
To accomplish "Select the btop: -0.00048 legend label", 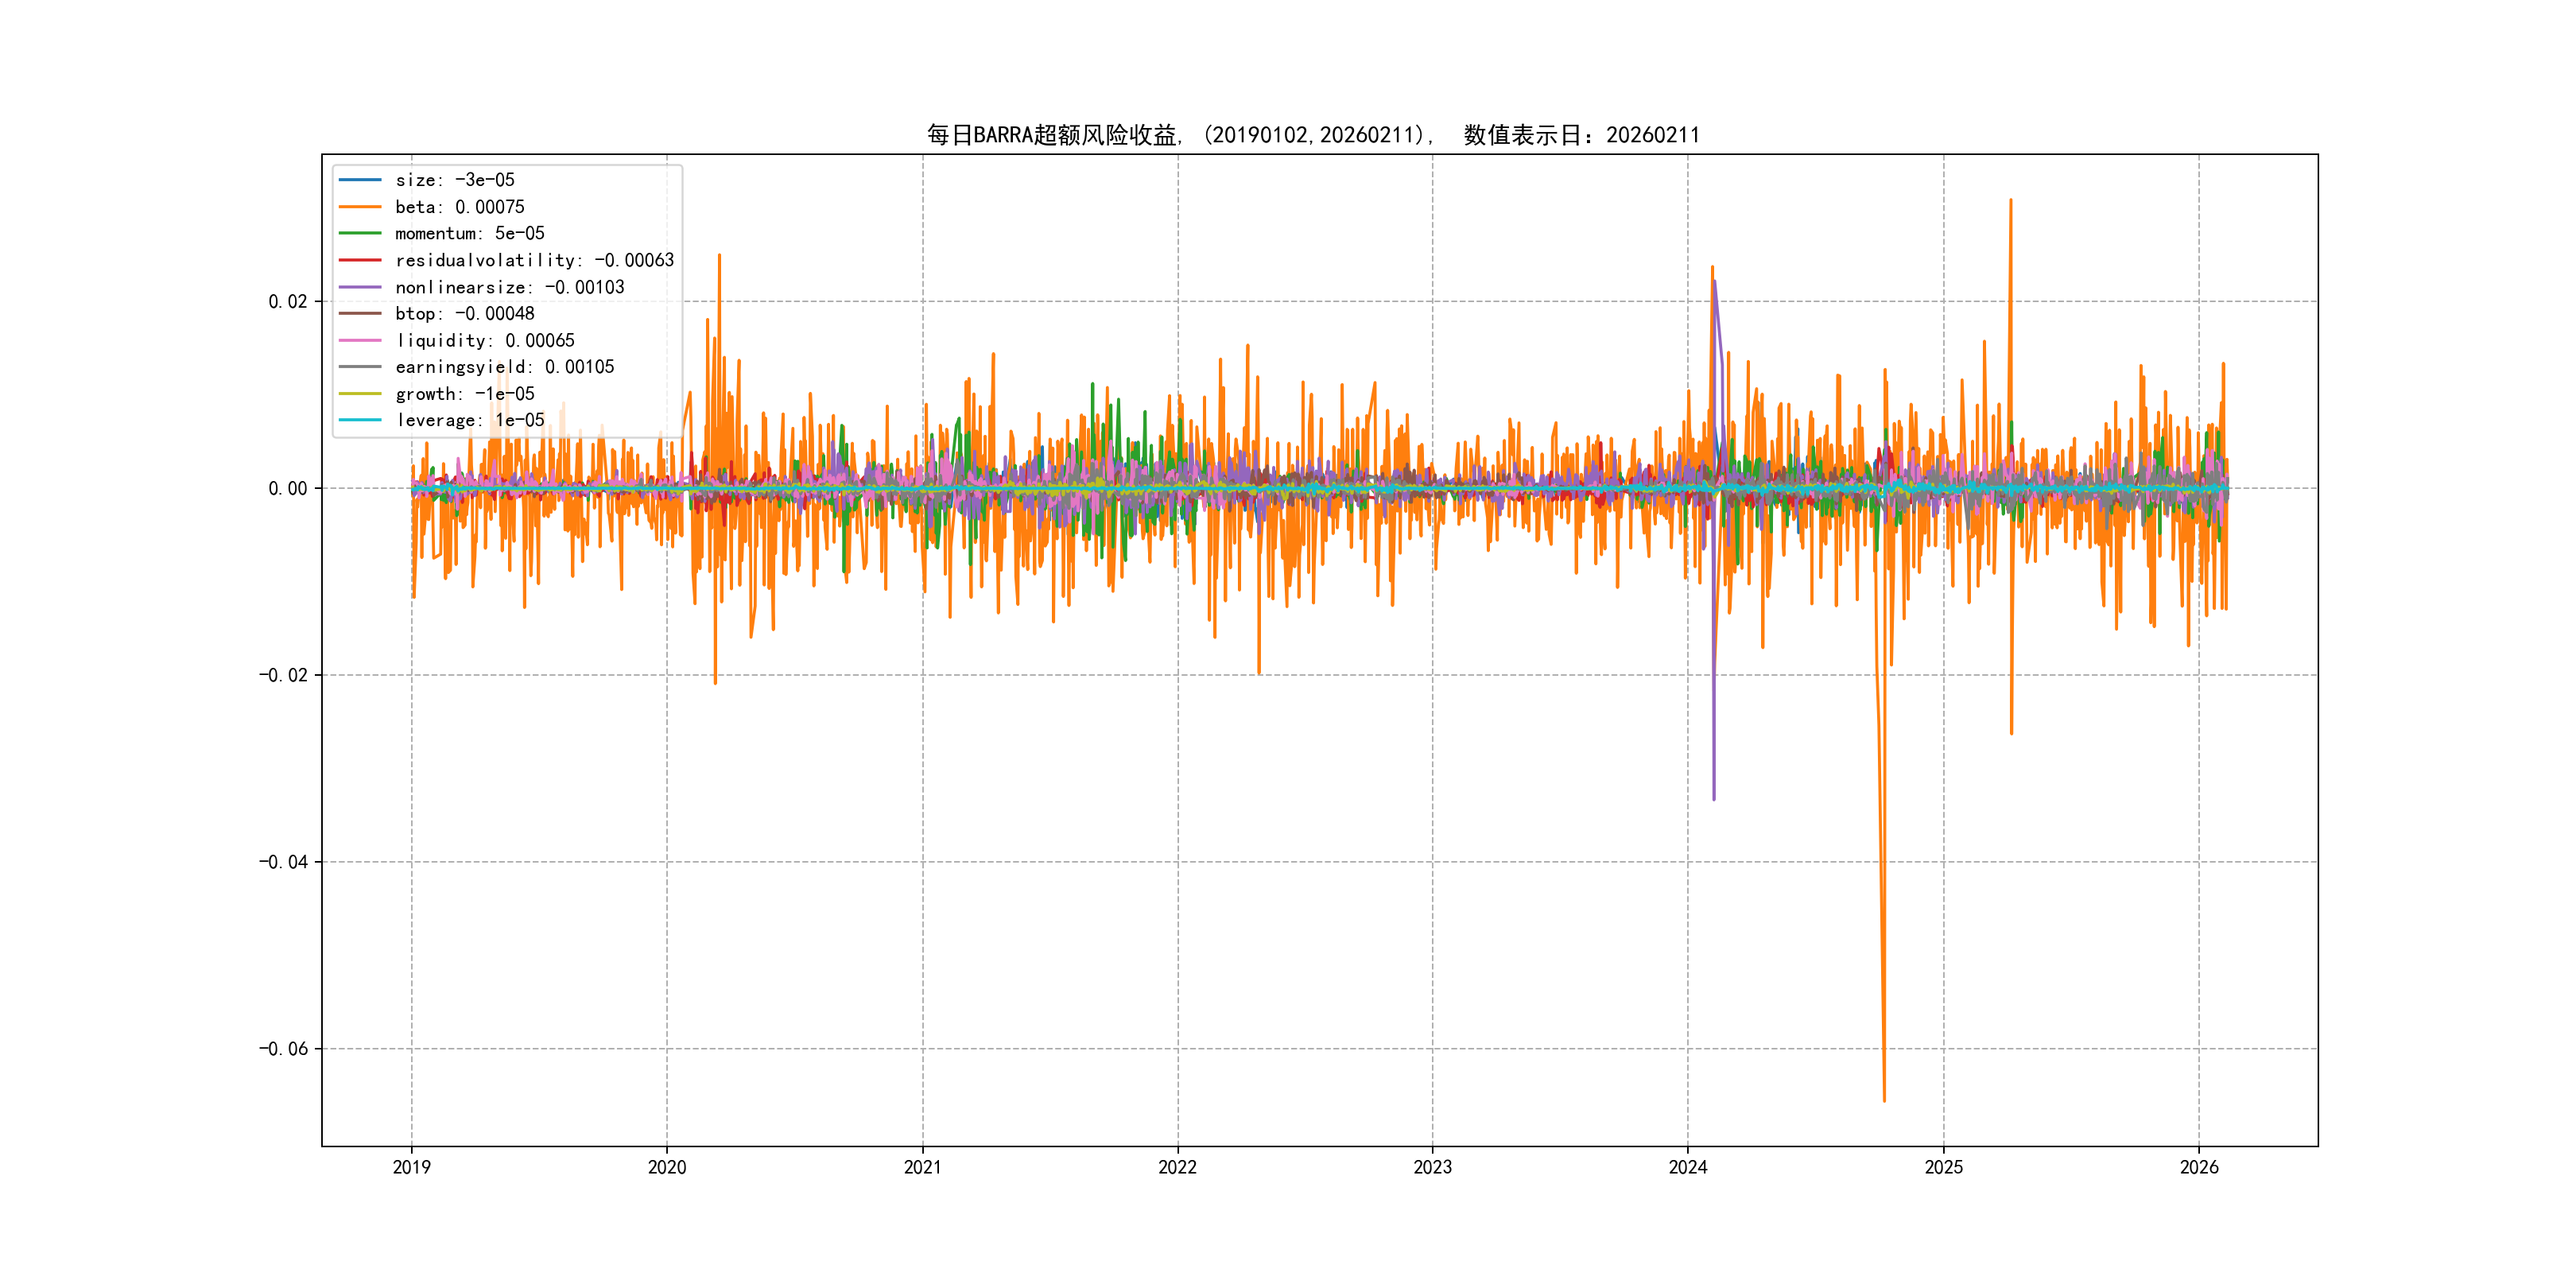I will (x=464, y=314).
